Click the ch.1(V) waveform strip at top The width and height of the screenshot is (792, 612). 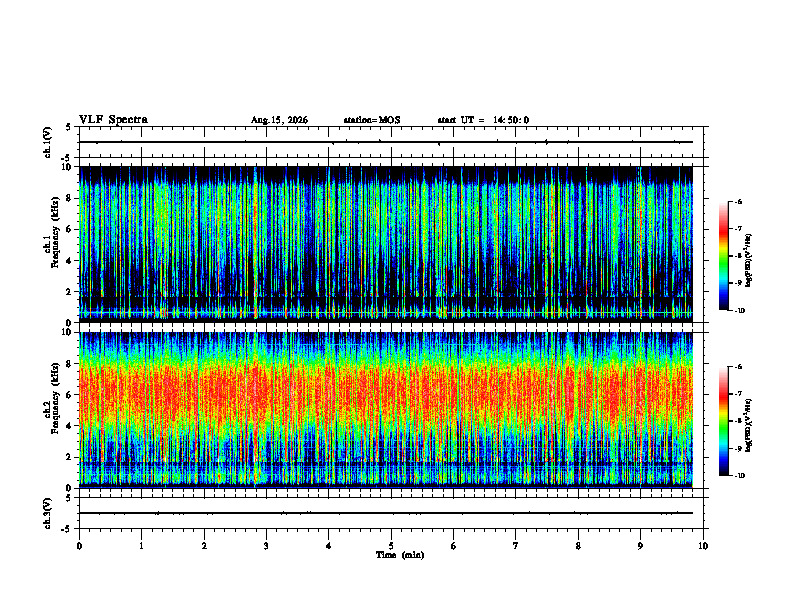(391, 142)
